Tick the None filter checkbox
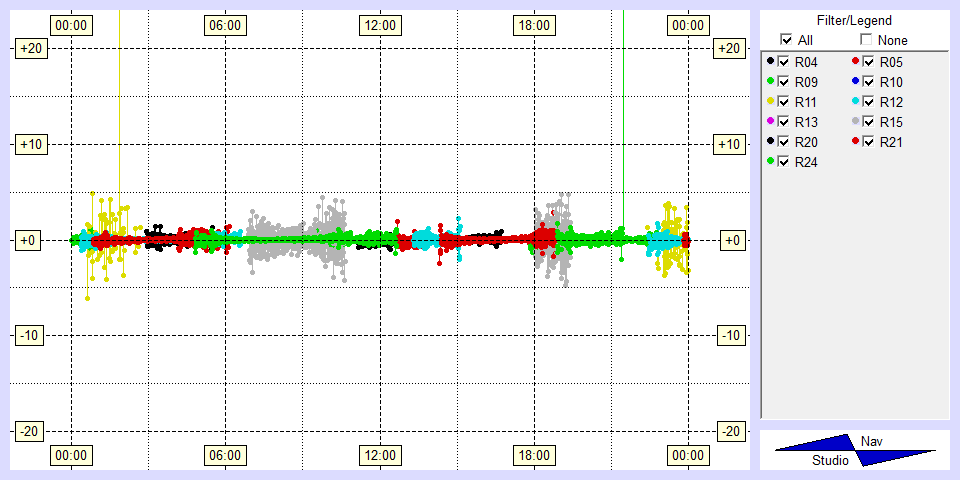Image resolution: width=960 pixels, height=480 pixels. tap(867, 40)
